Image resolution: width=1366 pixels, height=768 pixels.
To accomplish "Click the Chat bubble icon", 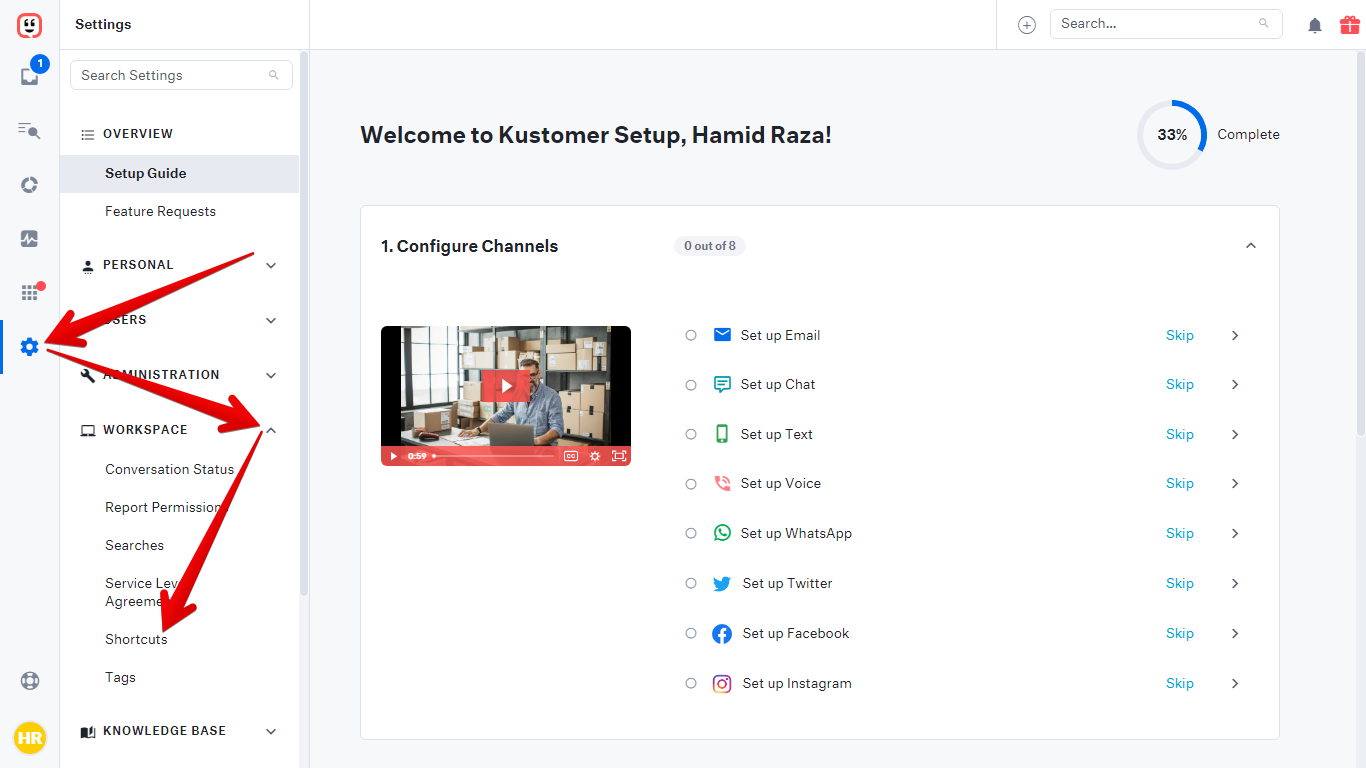I will 722,384.
